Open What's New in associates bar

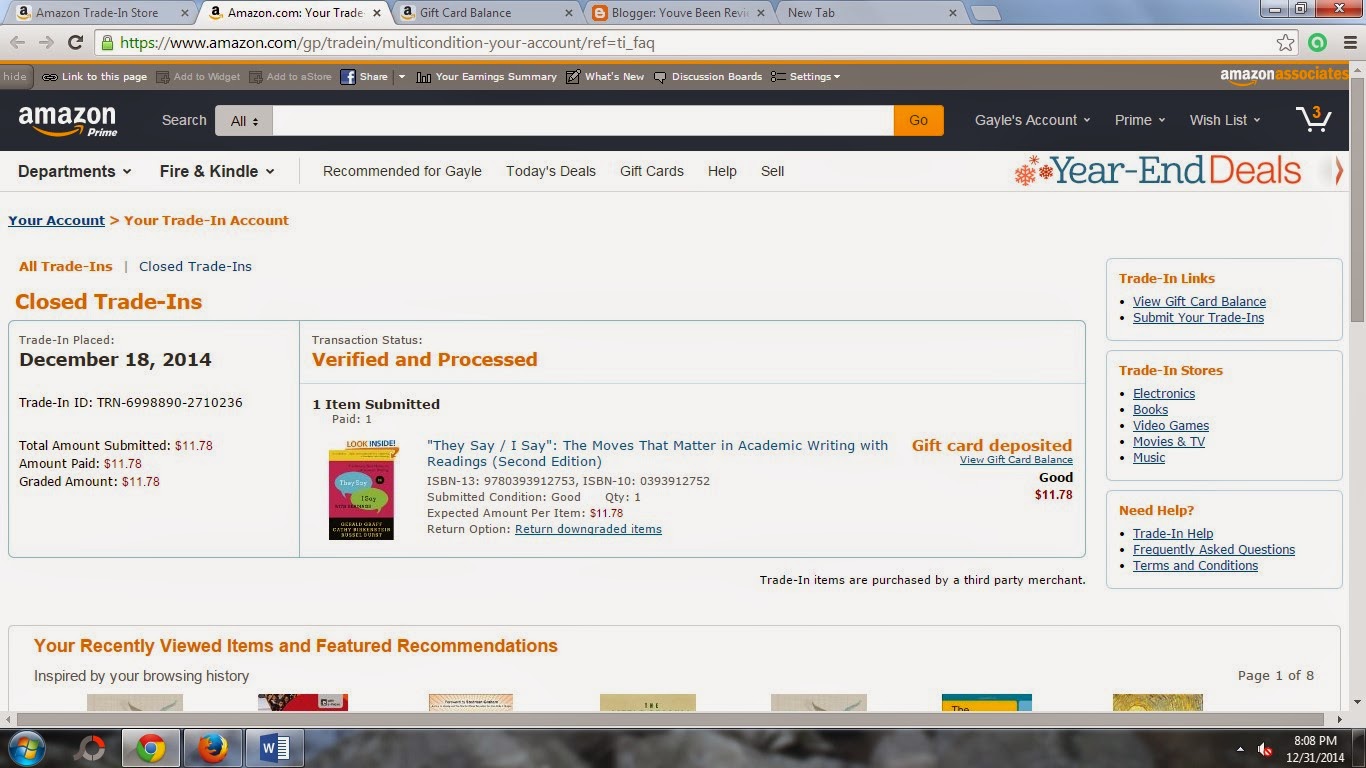(x=605, y=77)
